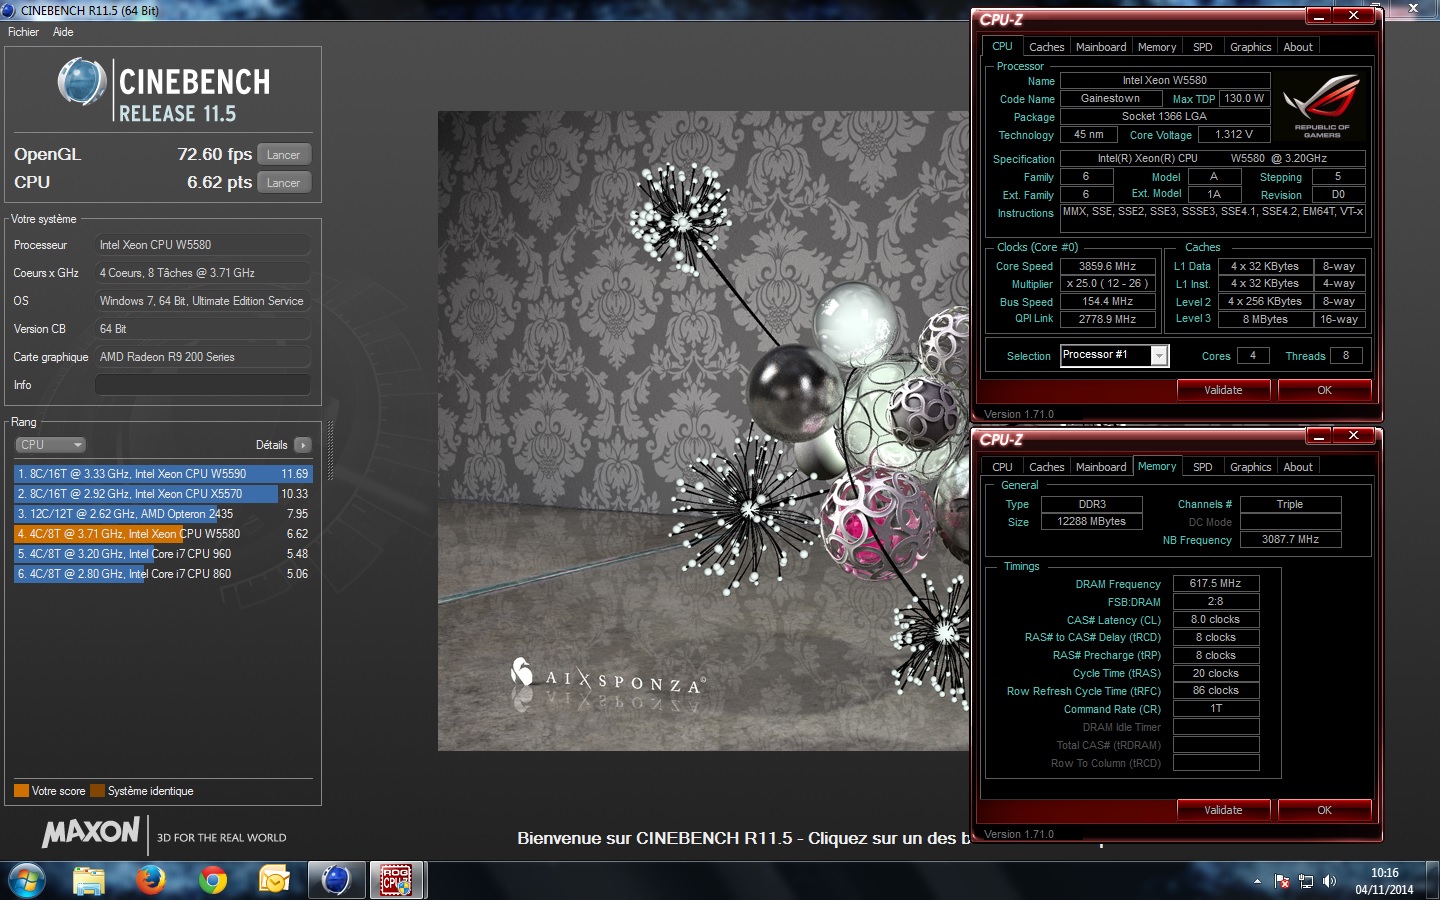Select SPD tab in lower CPU-Z window

(x=1203, y=467)
